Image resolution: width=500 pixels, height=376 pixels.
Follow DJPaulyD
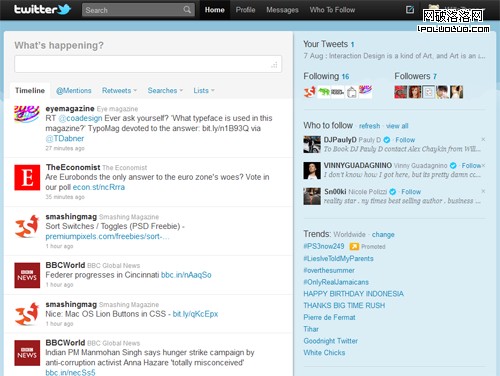pyautogui.click(x=405, y=140)
